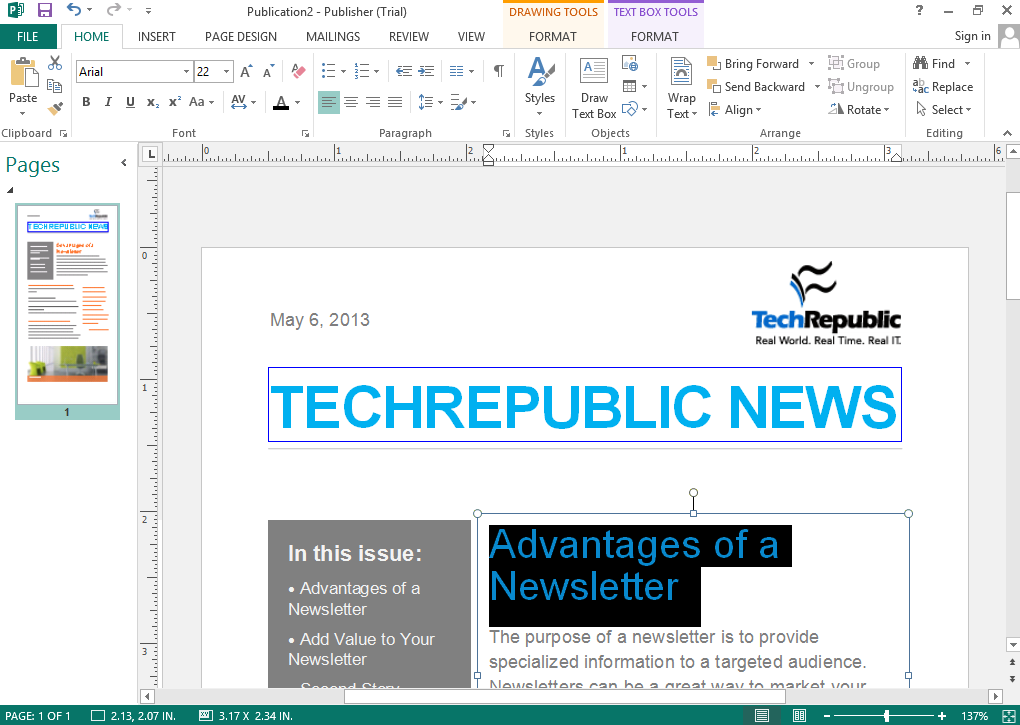Click the Select button in Editing

tap(944, 110)
